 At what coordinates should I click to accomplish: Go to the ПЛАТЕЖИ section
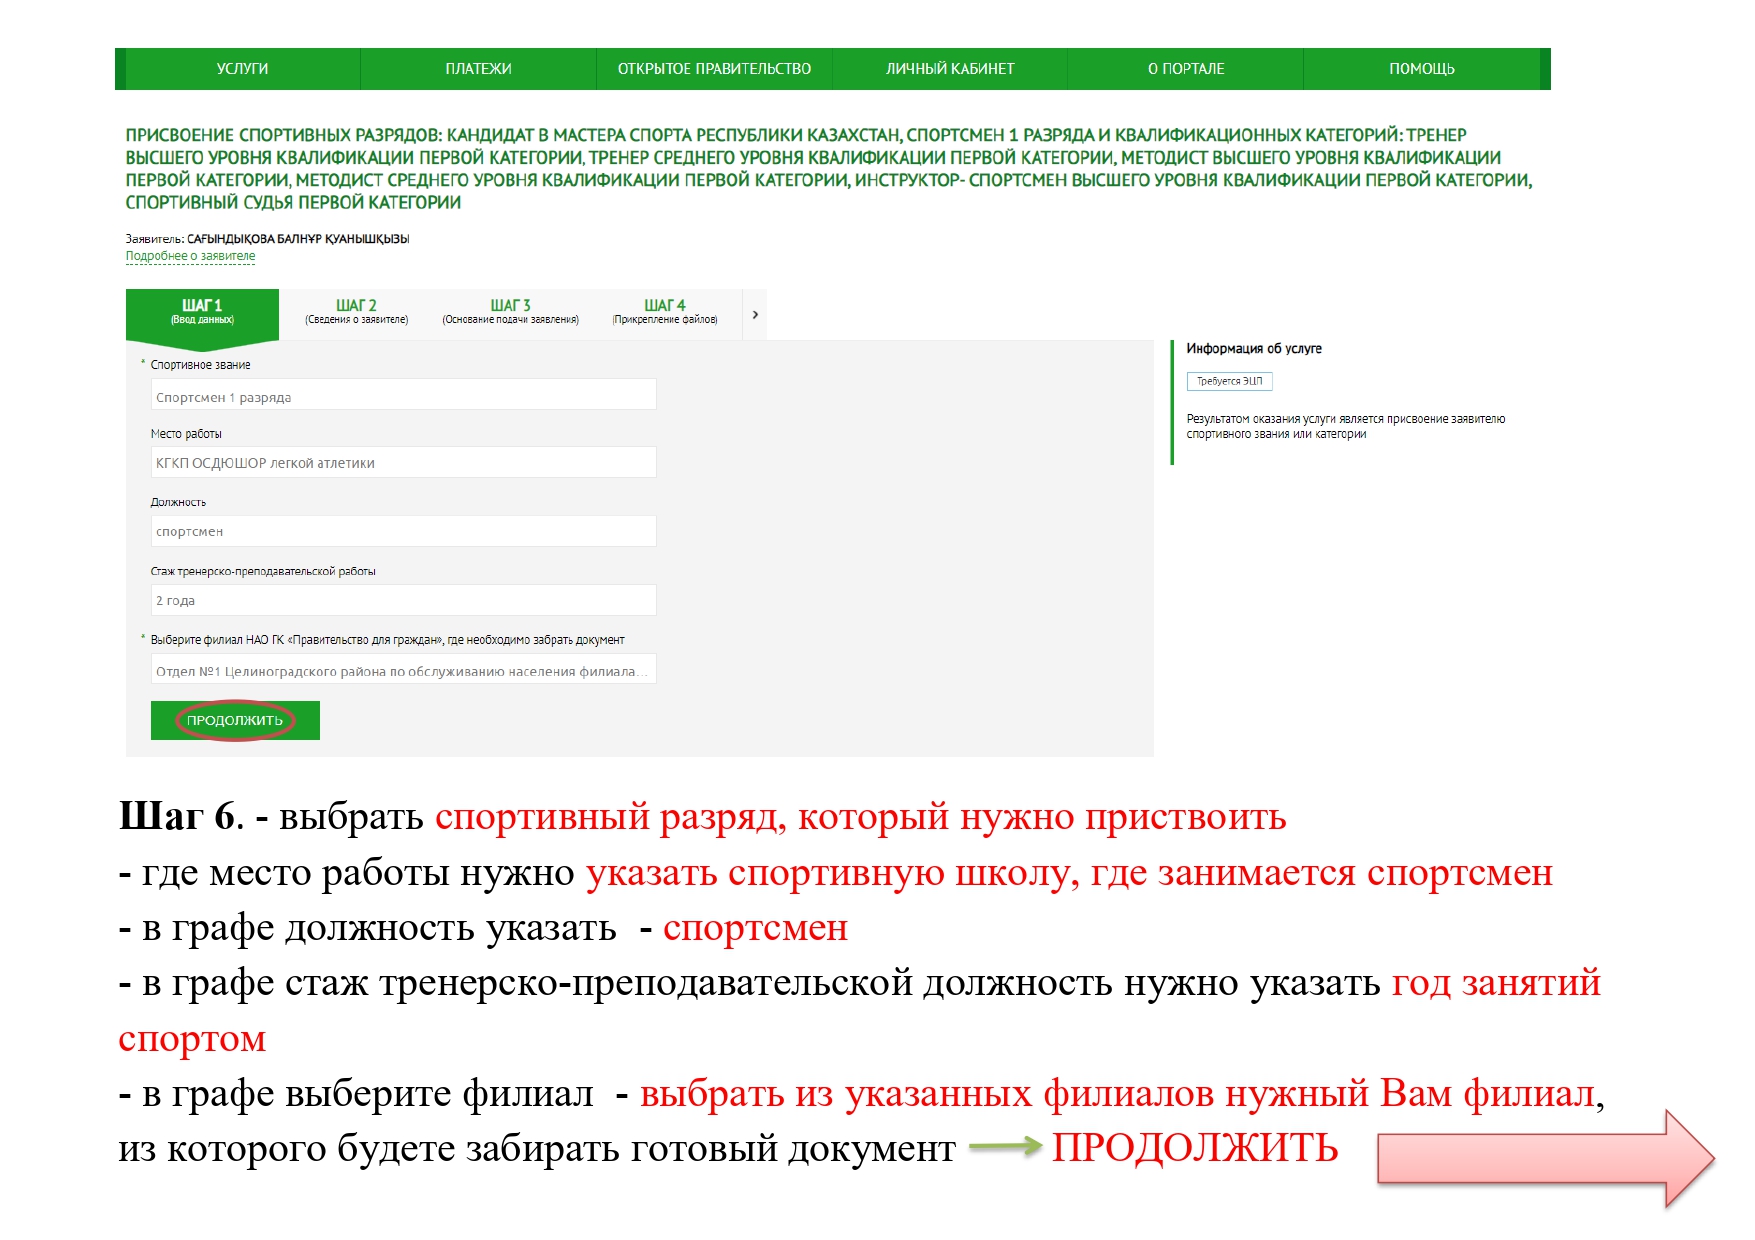(x=478, y=69)
